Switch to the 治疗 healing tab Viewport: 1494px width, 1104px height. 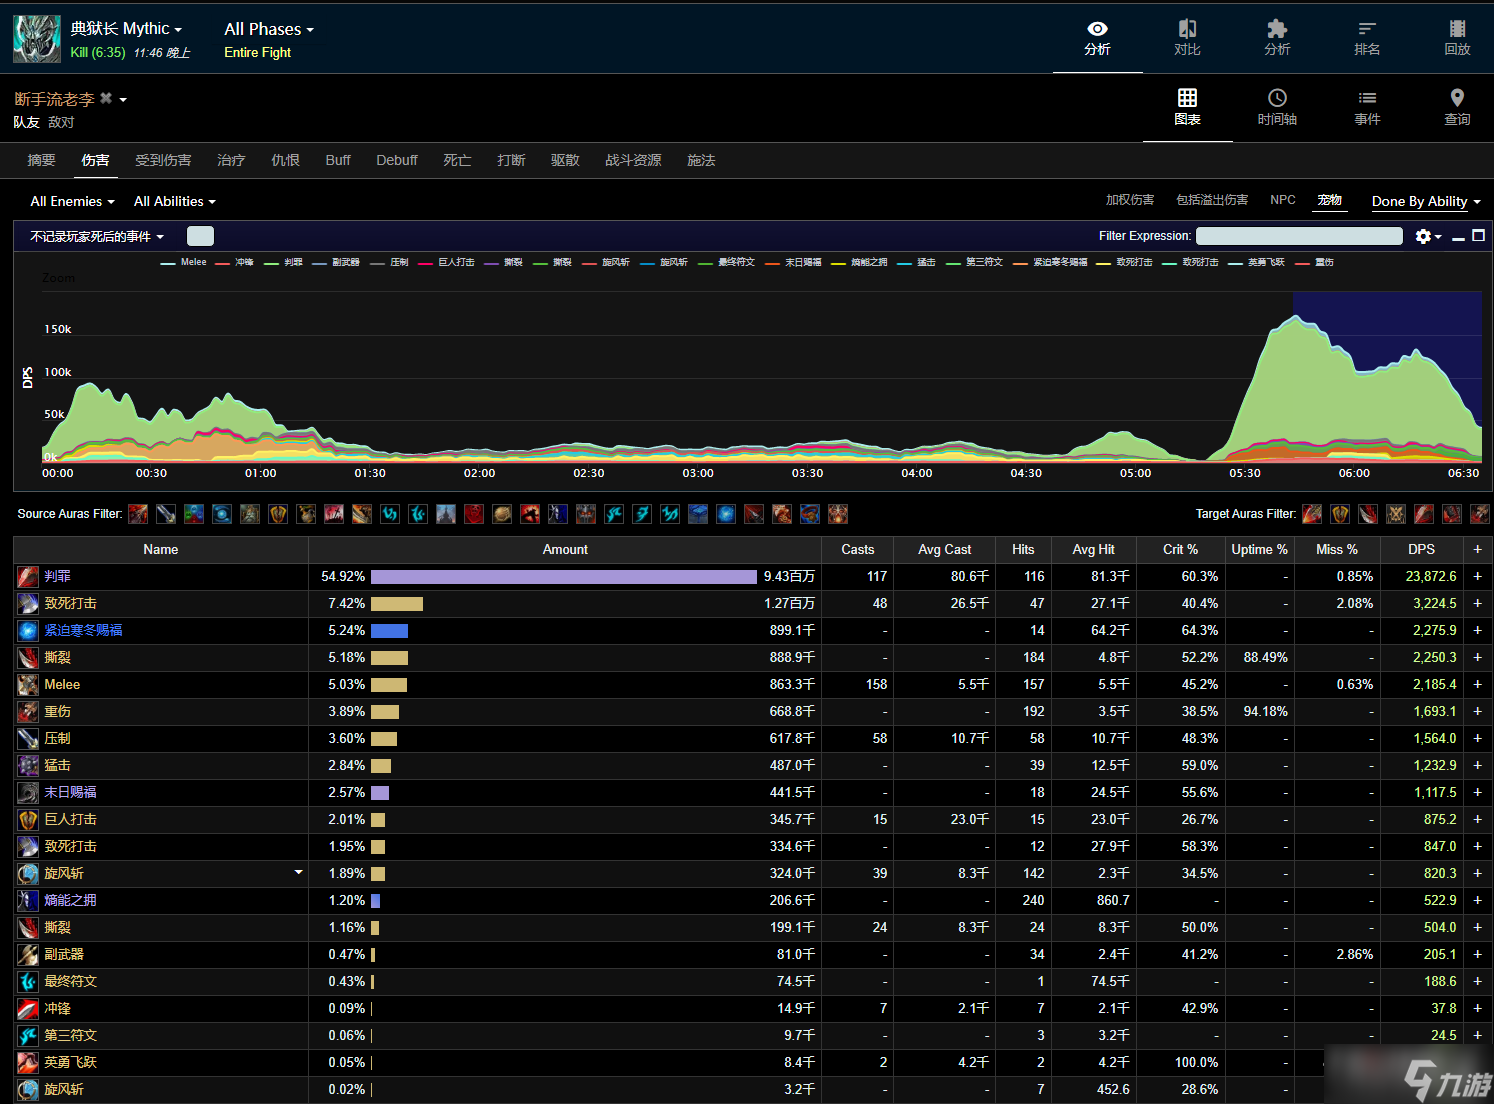[x=231, y=160]
